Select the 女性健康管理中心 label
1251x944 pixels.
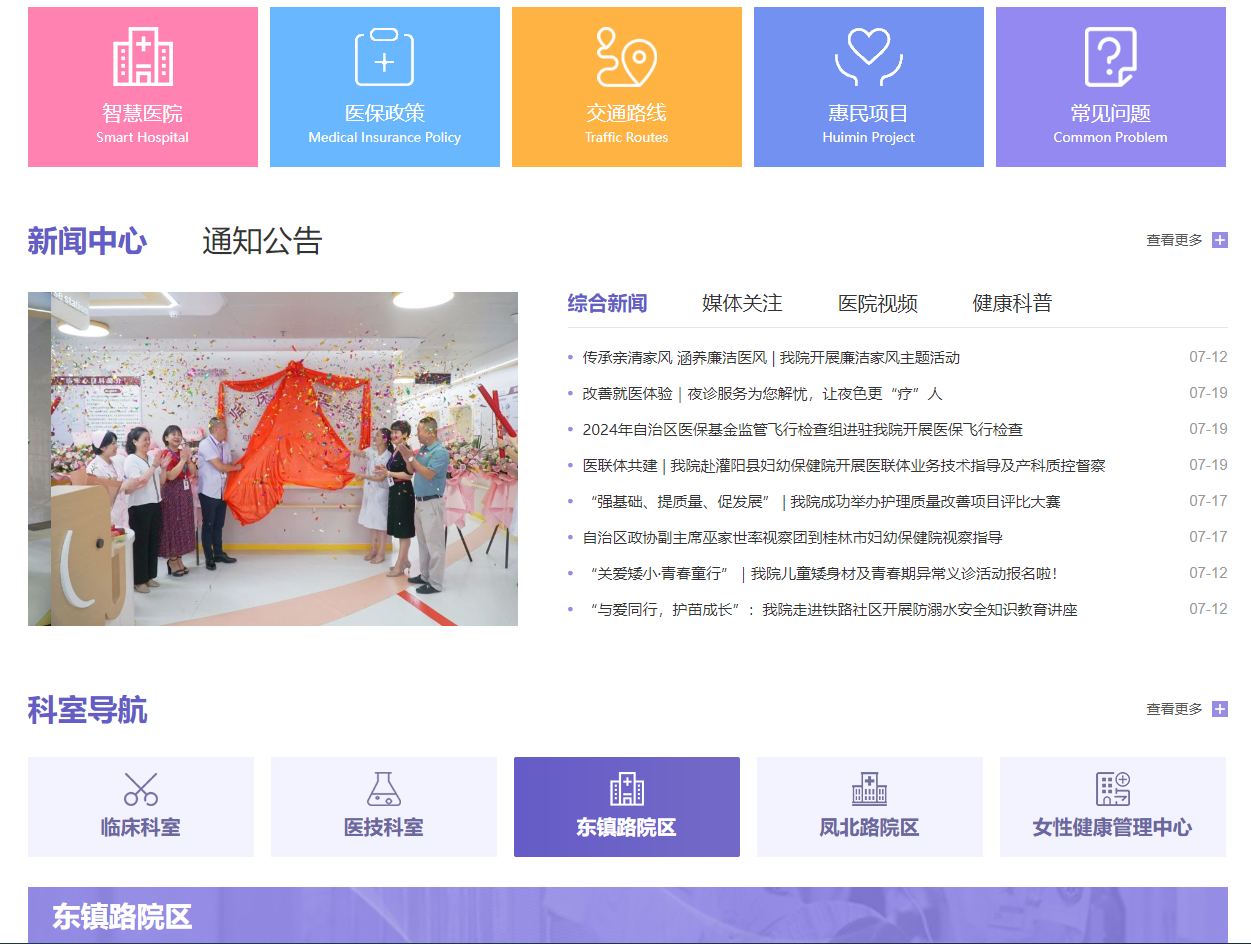[x=1113, y=828]
